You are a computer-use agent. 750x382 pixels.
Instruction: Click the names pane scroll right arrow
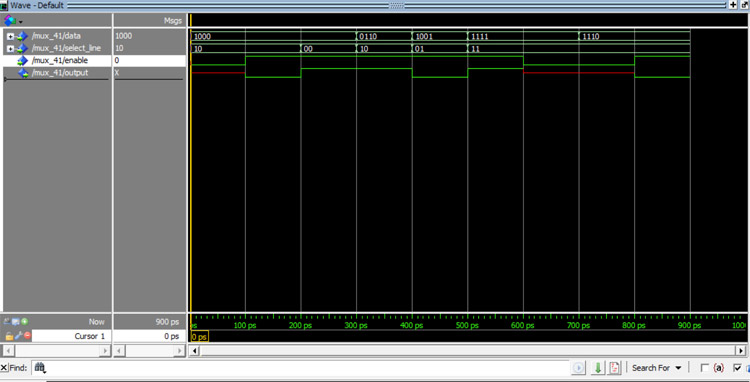105,351
